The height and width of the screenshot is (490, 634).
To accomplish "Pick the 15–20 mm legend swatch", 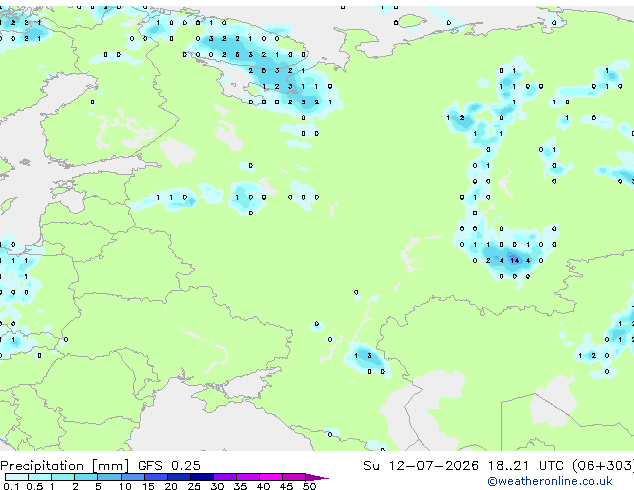I will 155,477.
